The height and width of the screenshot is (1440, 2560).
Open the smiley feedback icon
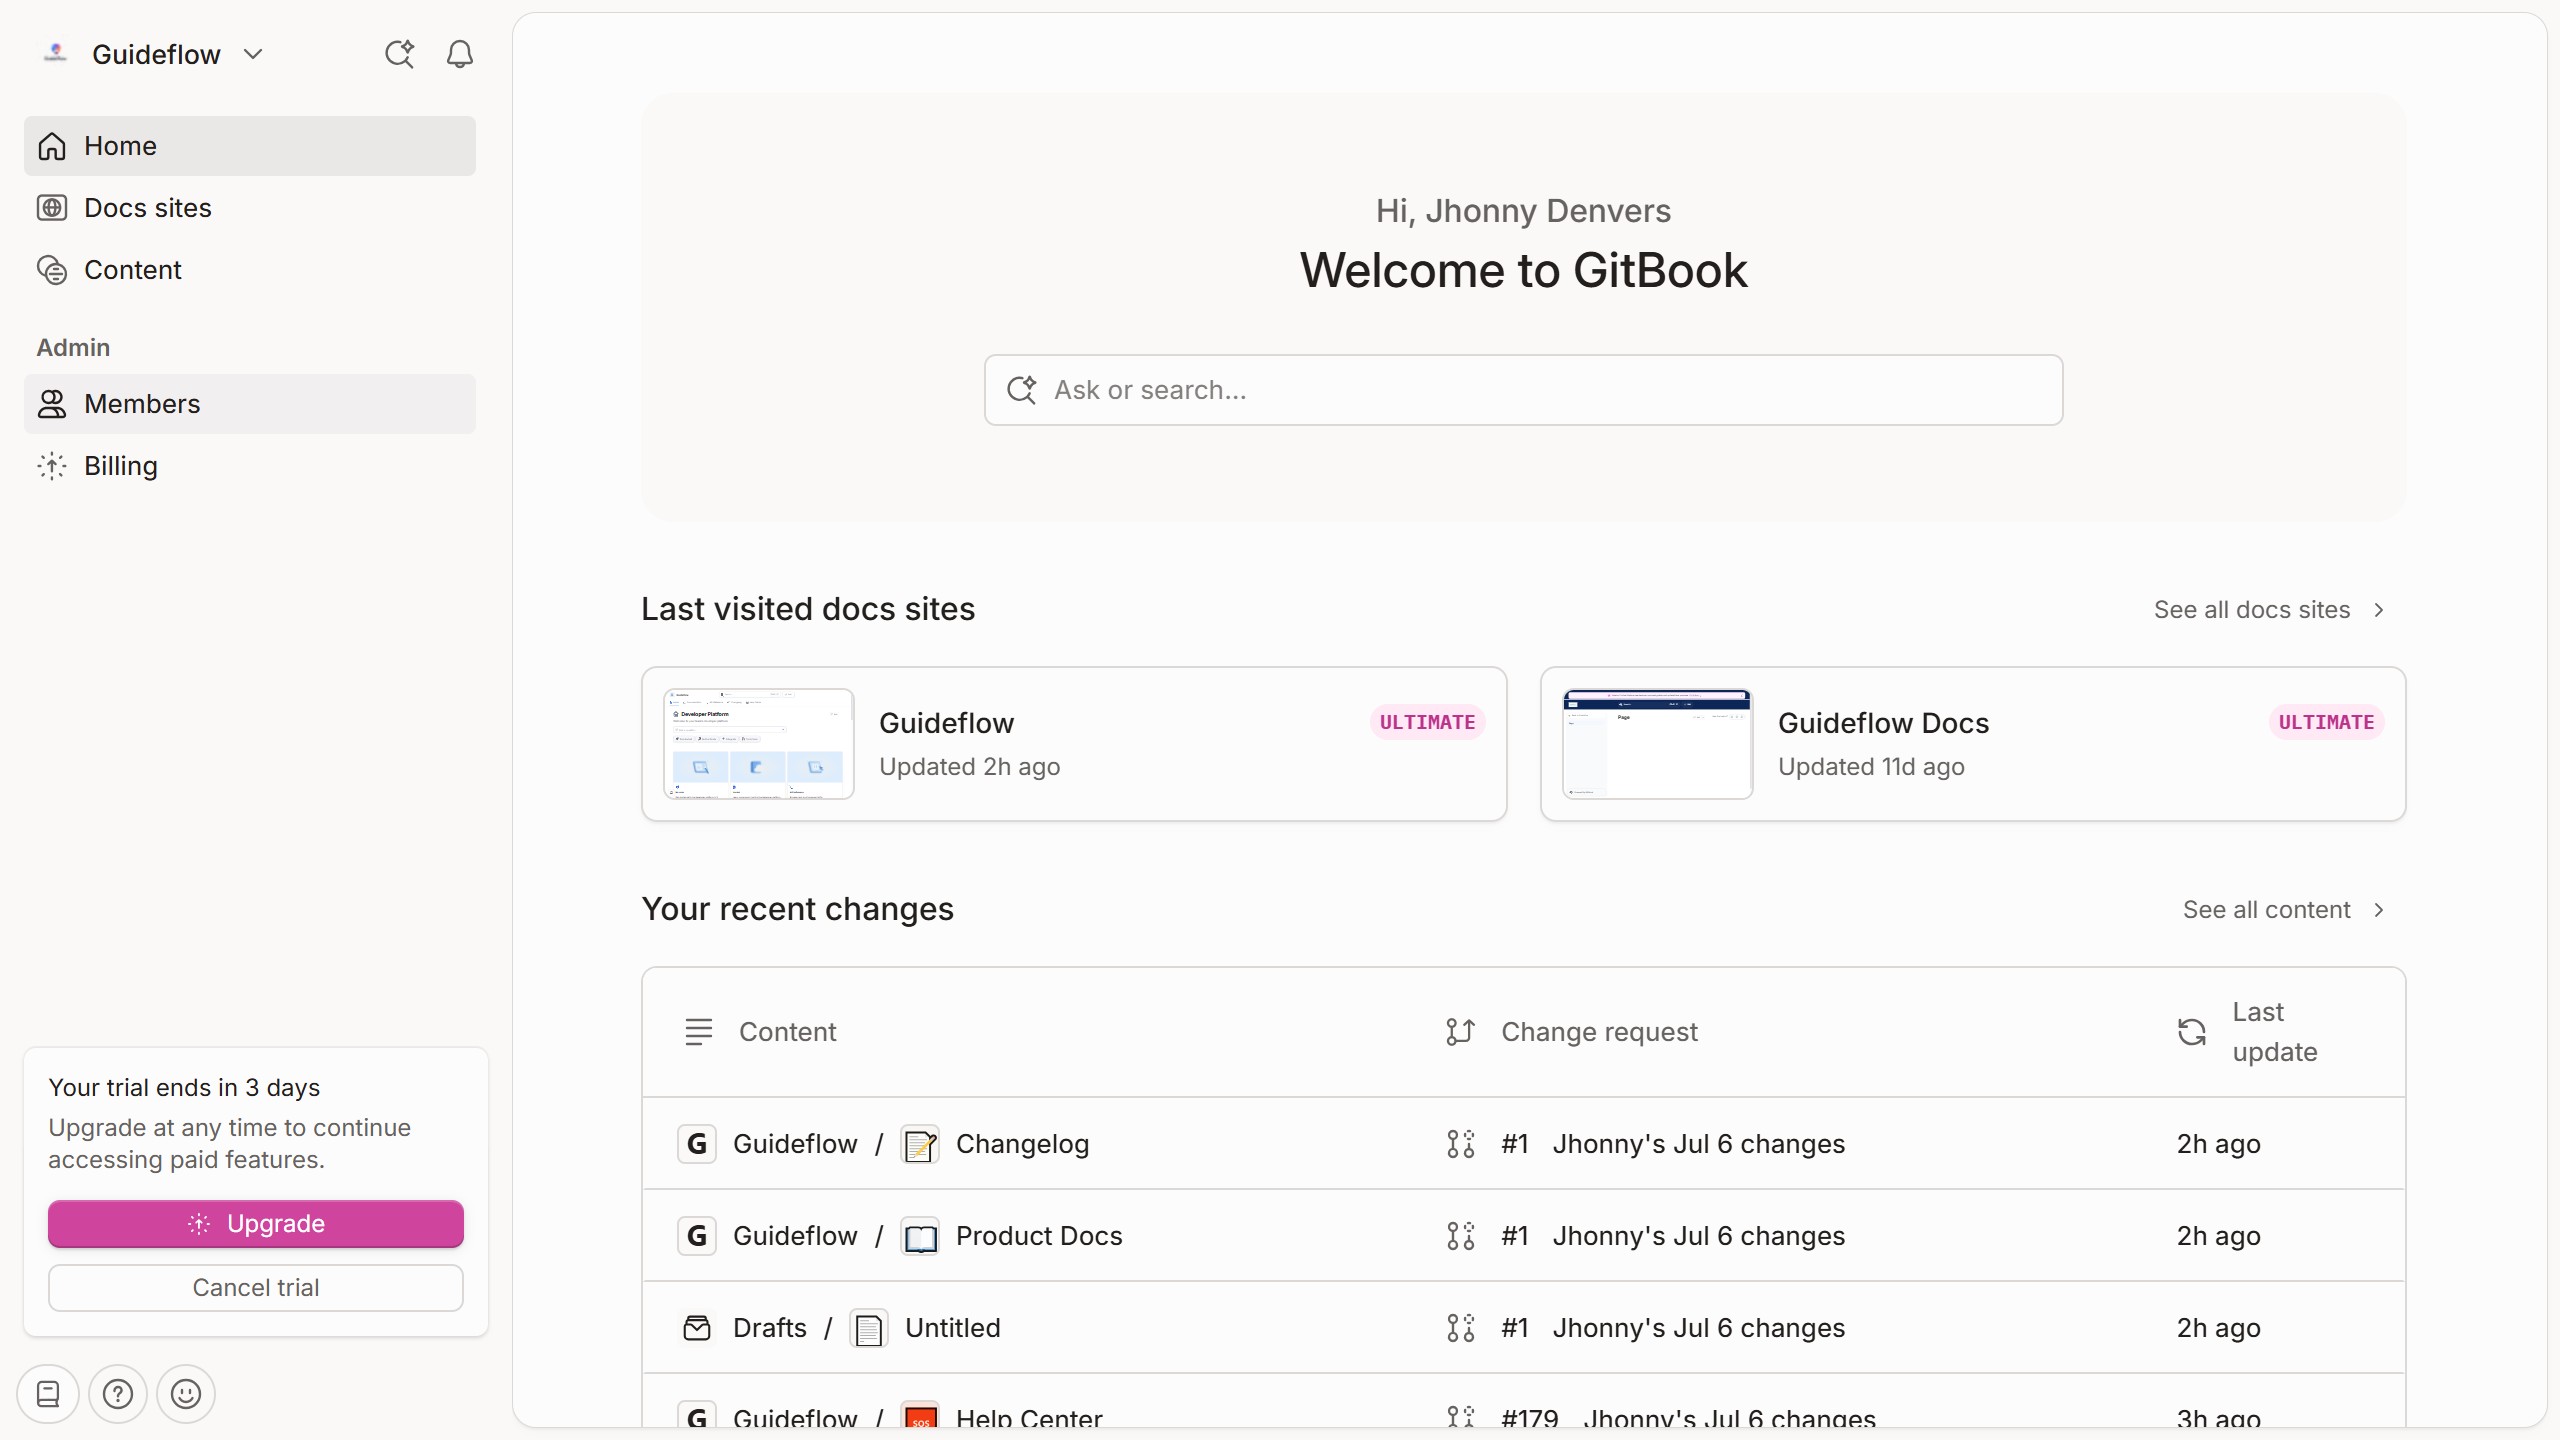coord(186,1394)
